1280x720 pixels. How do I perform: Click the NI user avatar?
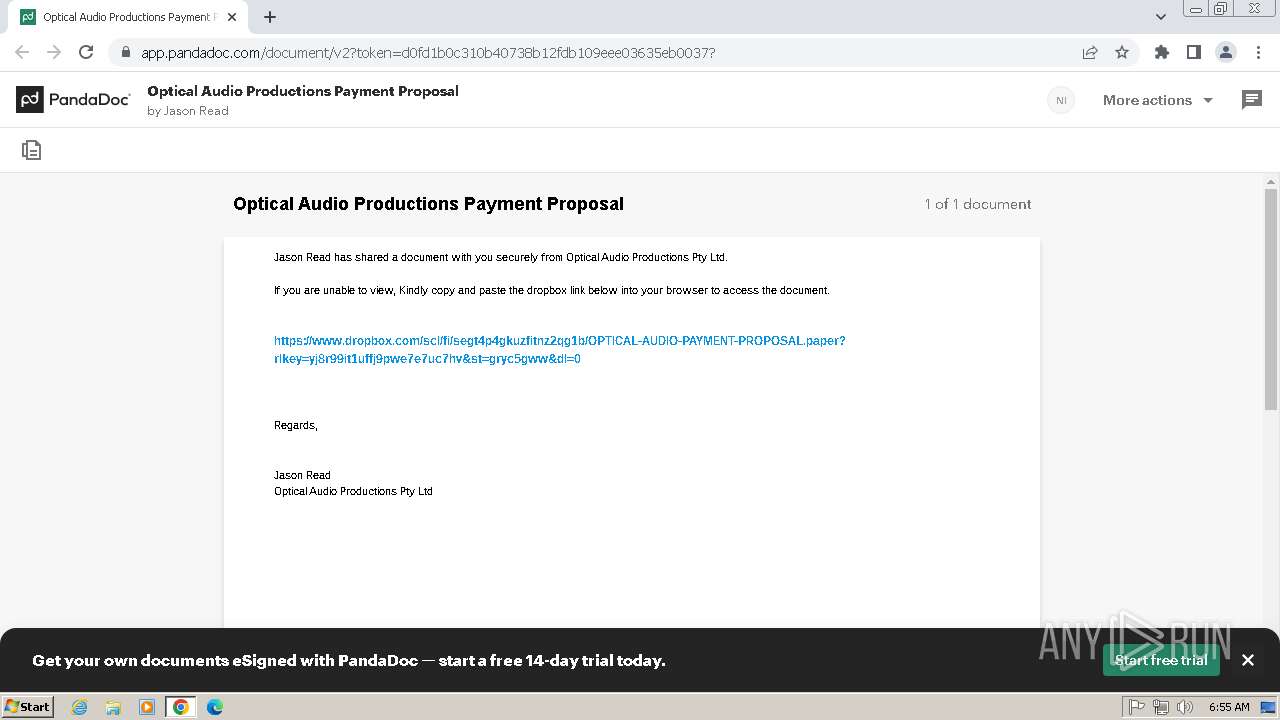1061,100
